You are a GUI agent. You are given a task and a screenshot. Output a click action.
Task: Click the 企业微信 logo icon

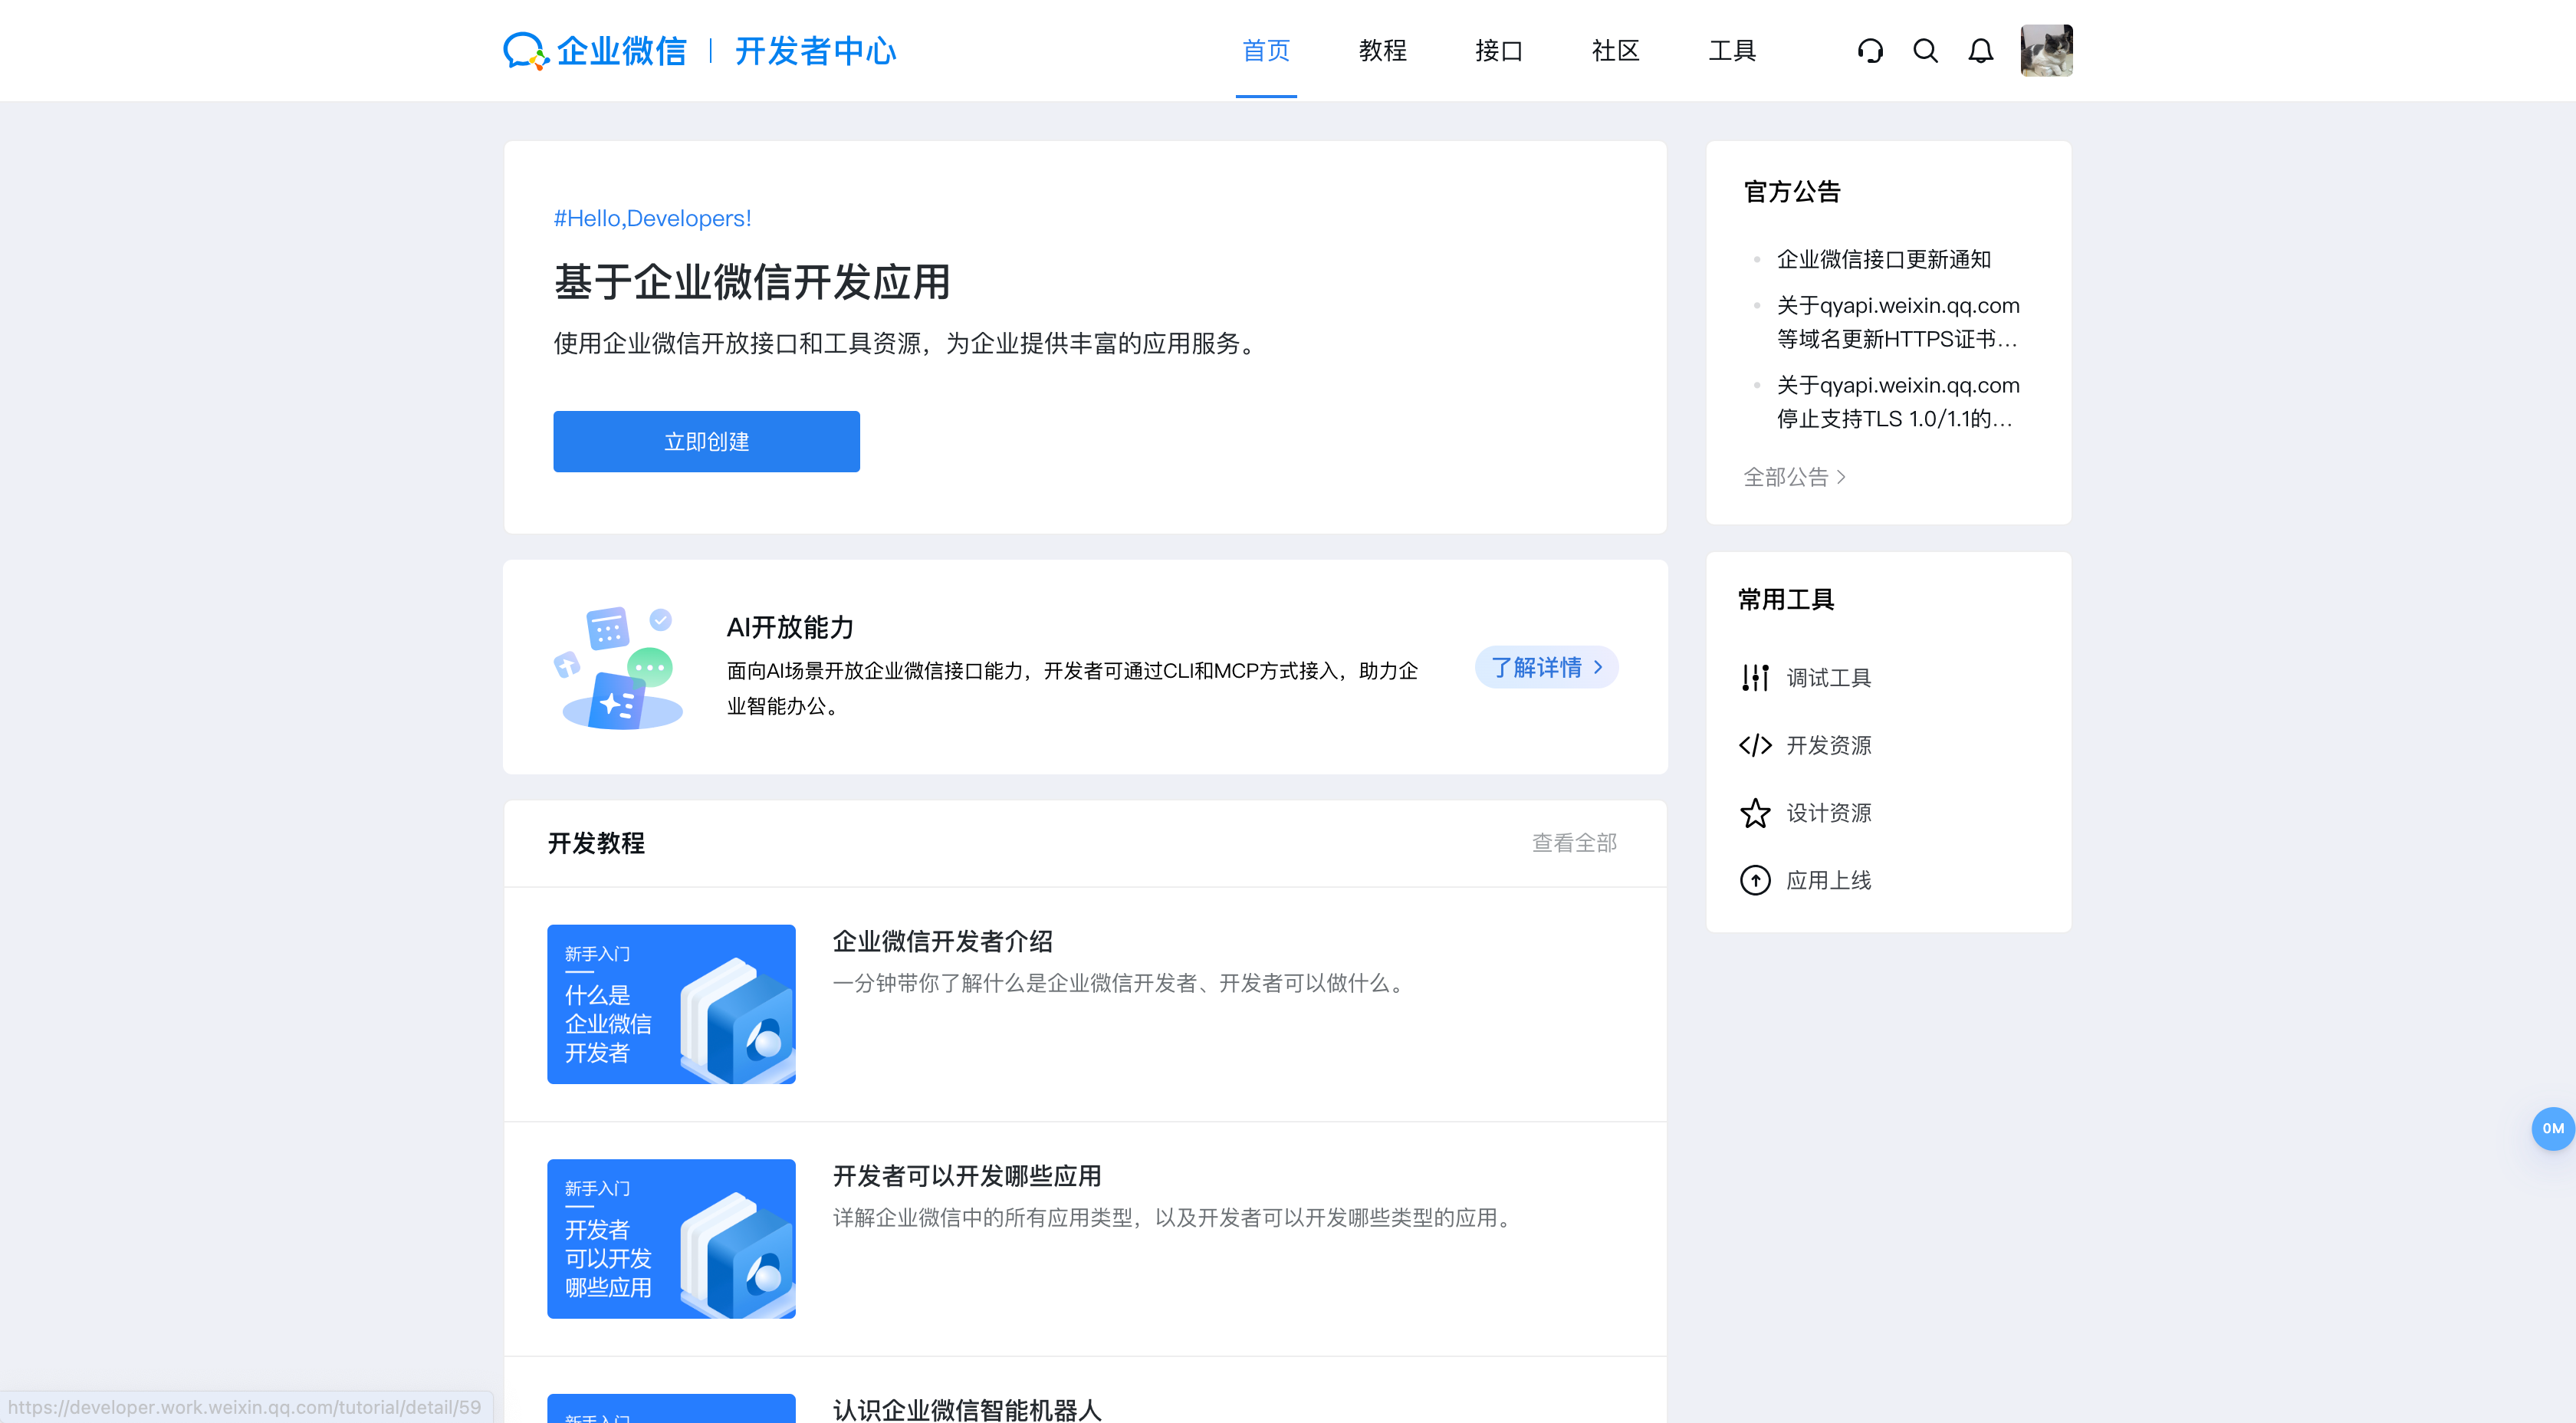tap(526, 51)
